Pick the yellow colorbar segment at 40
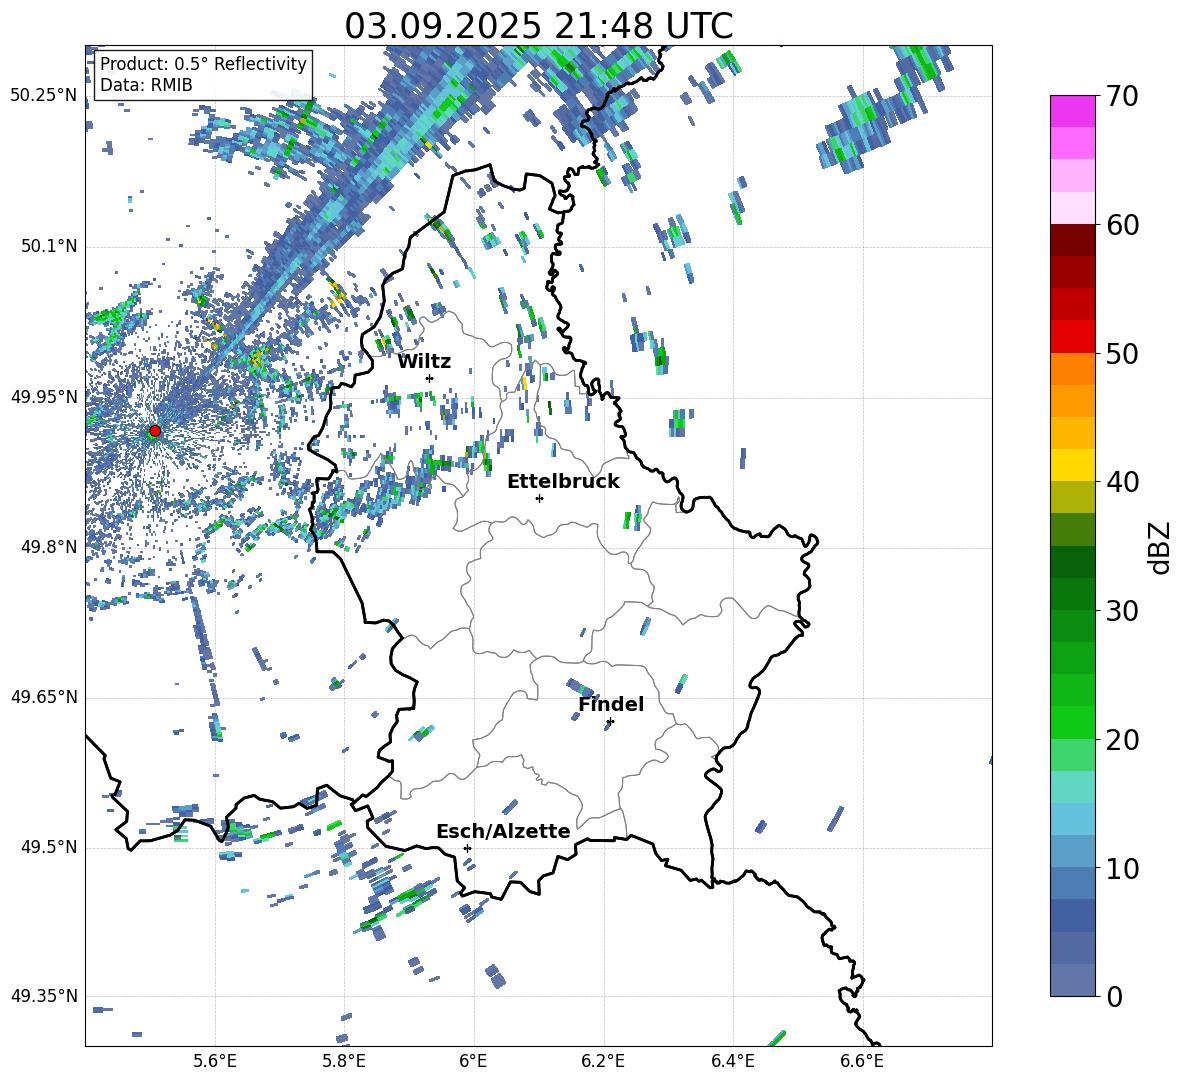This screenshot has height=1081, width=1184. click(1073, 465)
